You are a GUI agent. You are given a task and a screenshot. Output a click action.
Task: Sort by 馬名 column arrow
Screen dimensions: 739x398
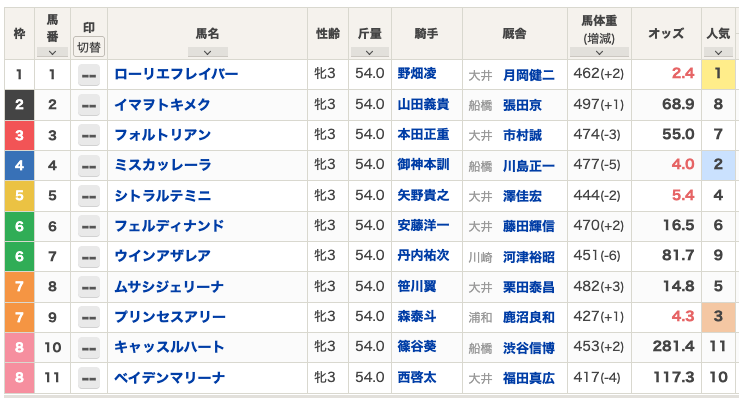pos(207,52)
